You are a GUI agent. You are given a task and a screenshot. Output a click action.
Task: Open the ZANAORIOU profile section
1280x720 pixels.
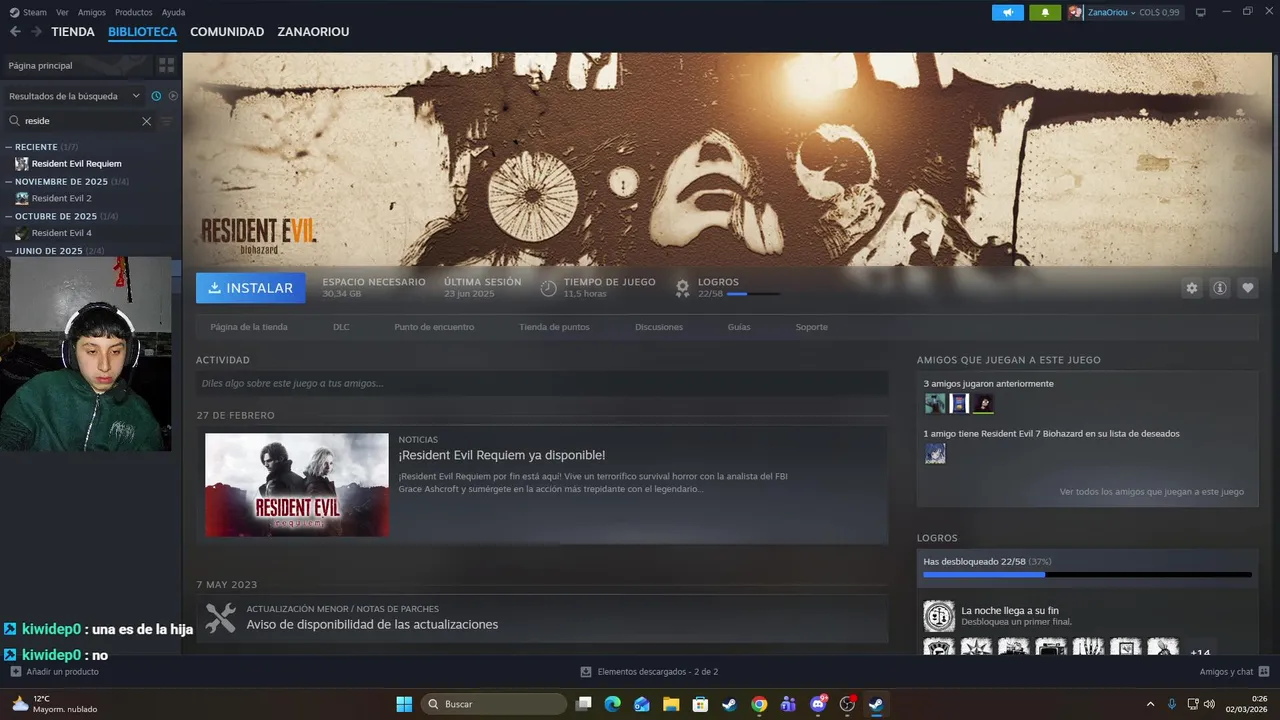(313, 32)
